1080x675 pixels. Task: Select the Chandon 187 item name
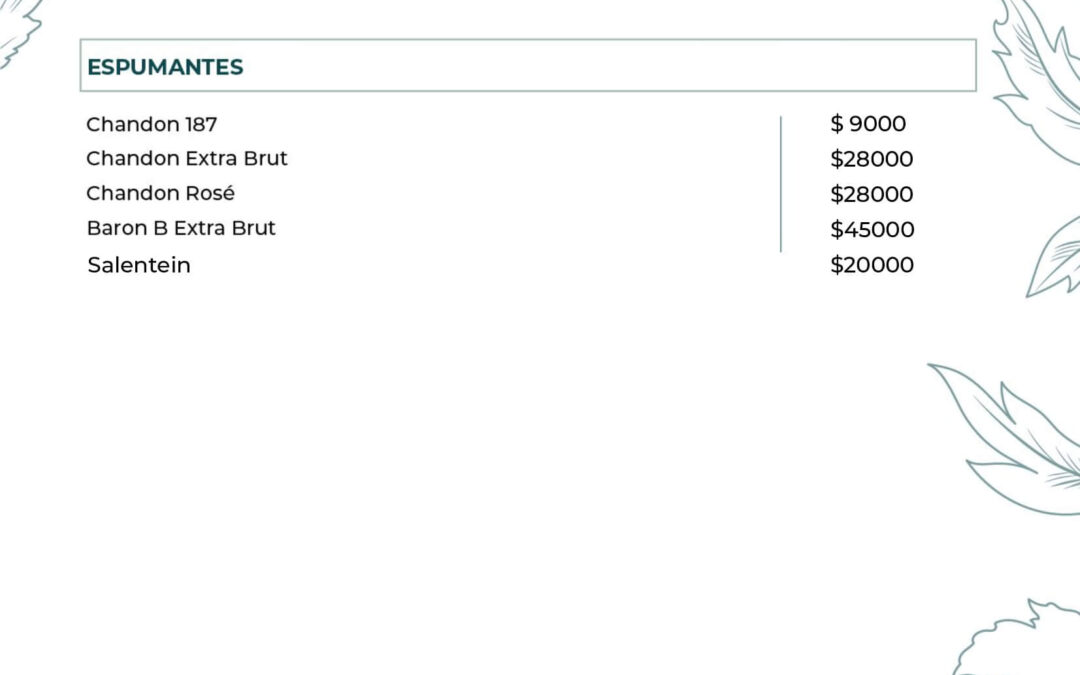pyautogui.click(x=151, y=124)
